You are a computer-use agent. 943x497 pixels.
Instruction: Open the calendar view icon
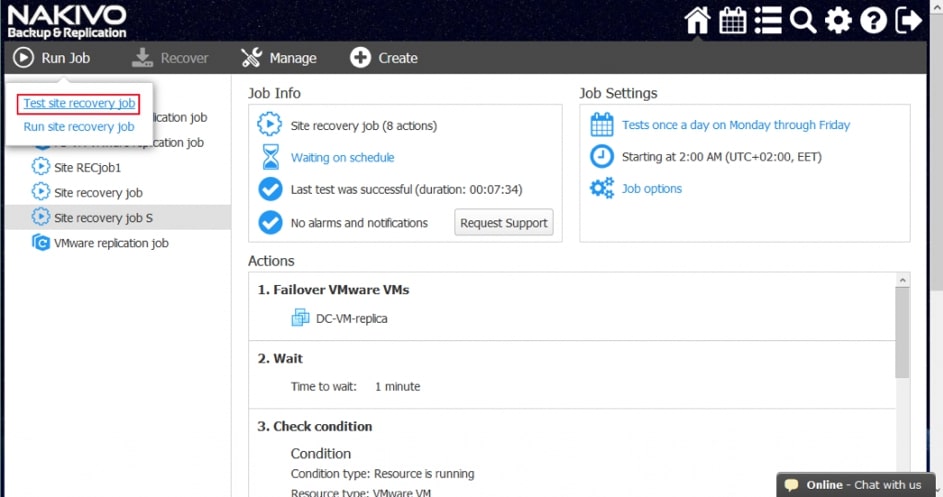(x=733, y=20)
